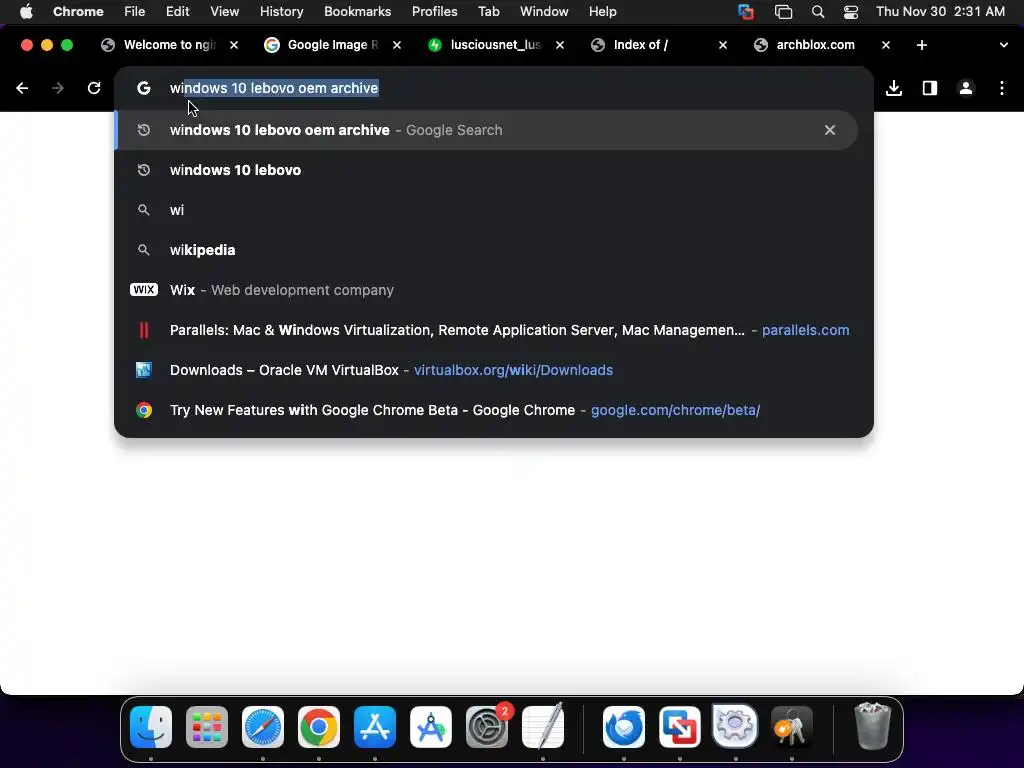This screenshot has width=1024, height=768.
Task: Open the red-blue squares Dock app
Action: [680, 727]
